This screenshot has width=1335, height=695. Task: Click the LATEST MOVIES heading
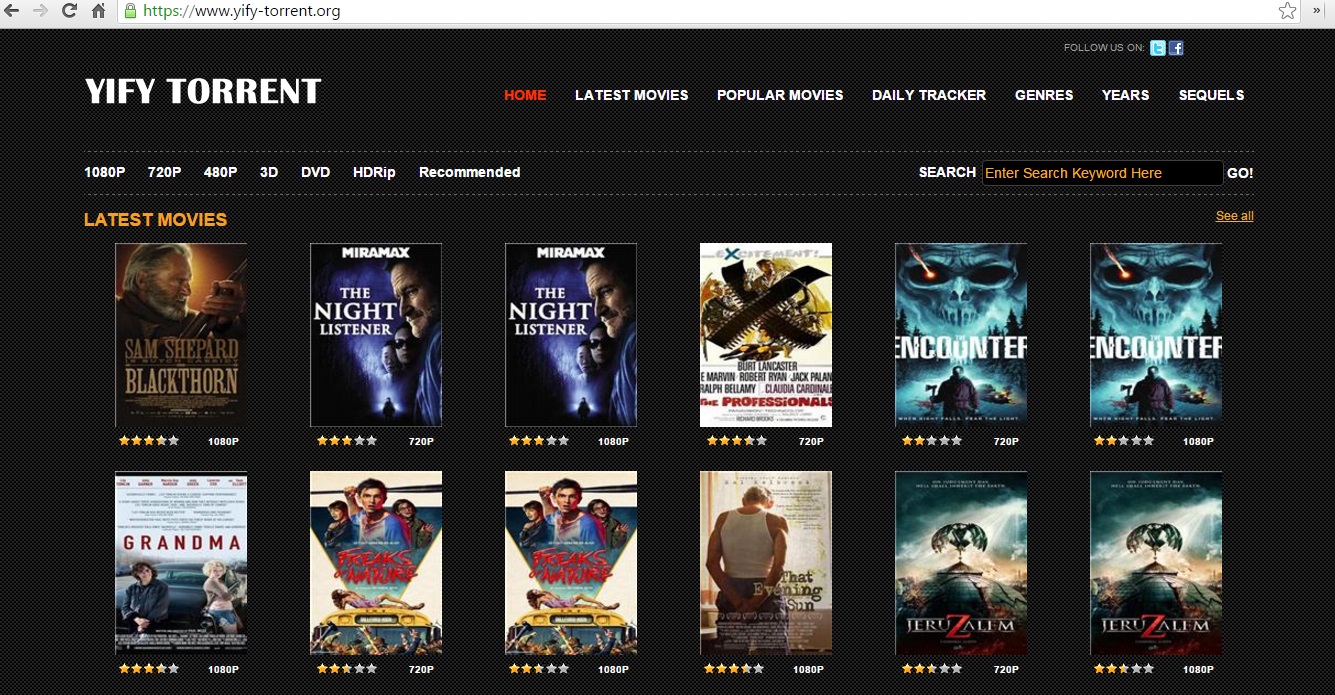pyautogui.click(x=156, y=220)
